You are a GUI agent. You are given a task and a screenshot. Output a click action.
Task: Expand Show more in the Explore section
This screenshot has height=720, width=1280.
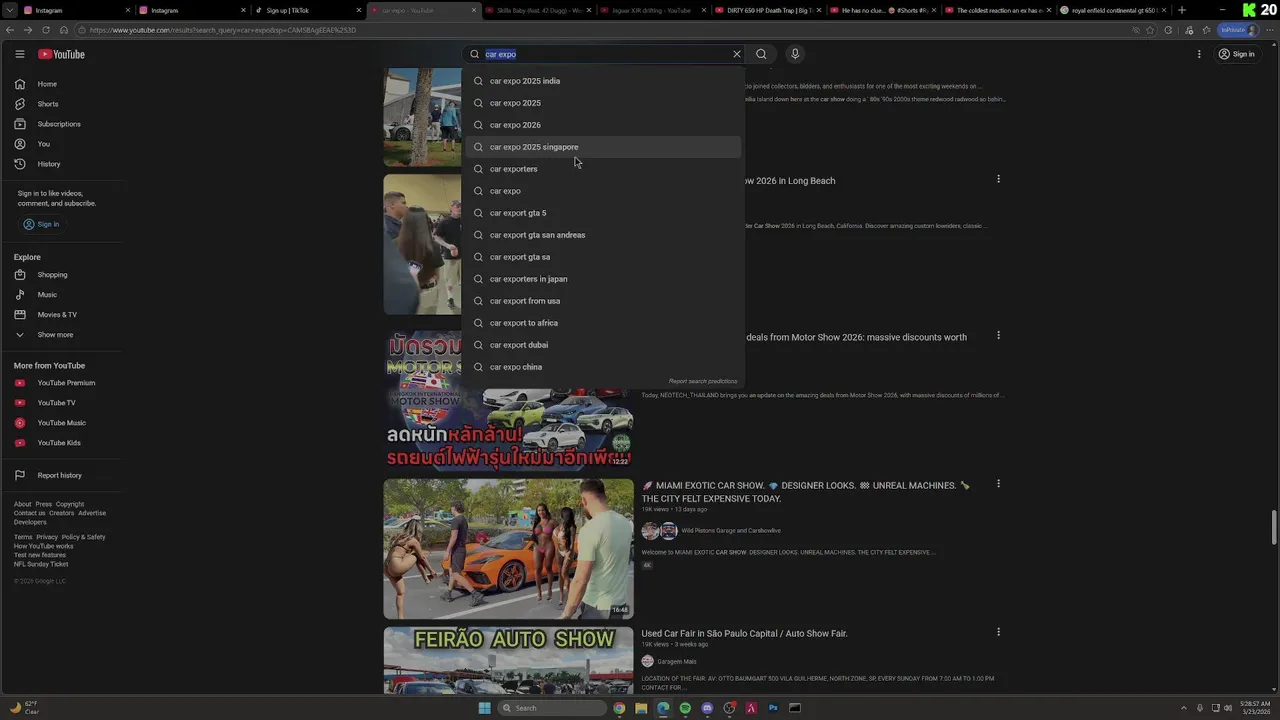tap(60, 335)
